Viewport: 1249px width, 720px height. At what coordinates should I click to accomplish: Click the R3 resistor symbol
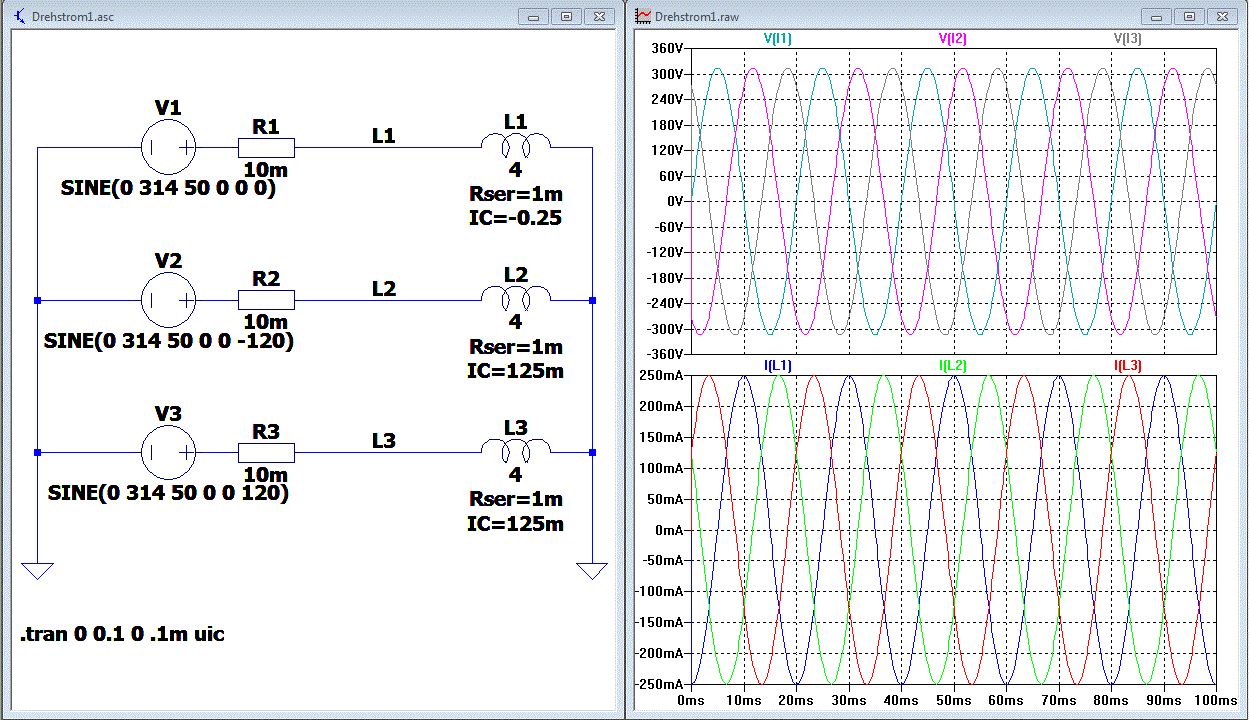click(266, 453)
